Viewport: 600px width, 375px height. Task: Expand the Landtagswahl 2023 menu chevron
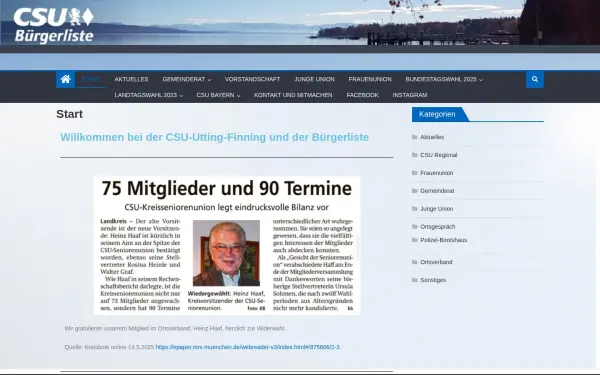[x=181, y=96]
